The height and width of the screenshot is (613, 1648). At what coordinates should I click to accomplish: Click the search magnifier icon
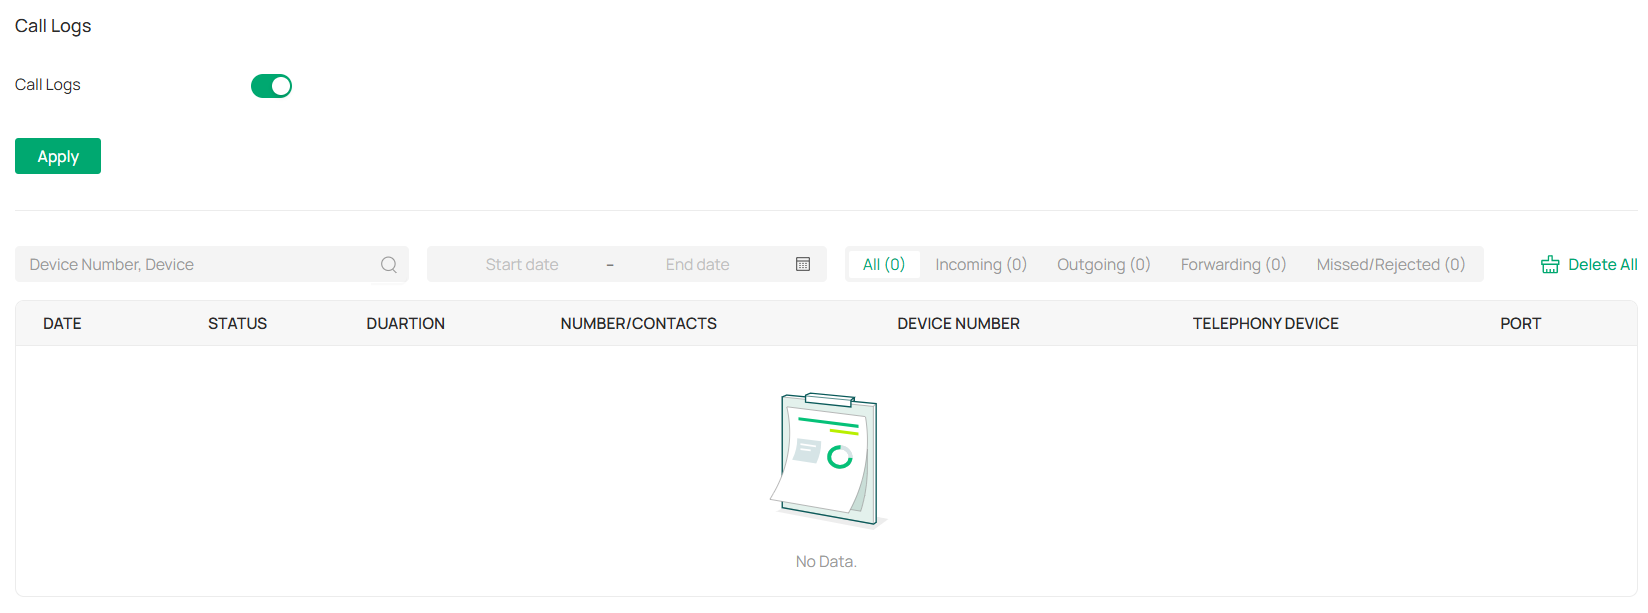point(389,265)
